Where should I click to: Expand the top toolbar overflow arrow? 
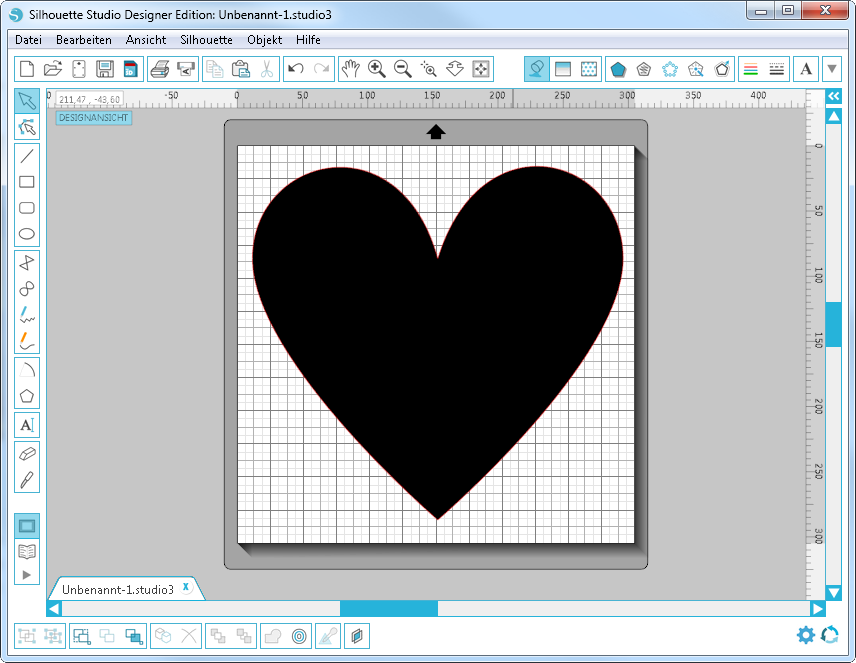832,69
